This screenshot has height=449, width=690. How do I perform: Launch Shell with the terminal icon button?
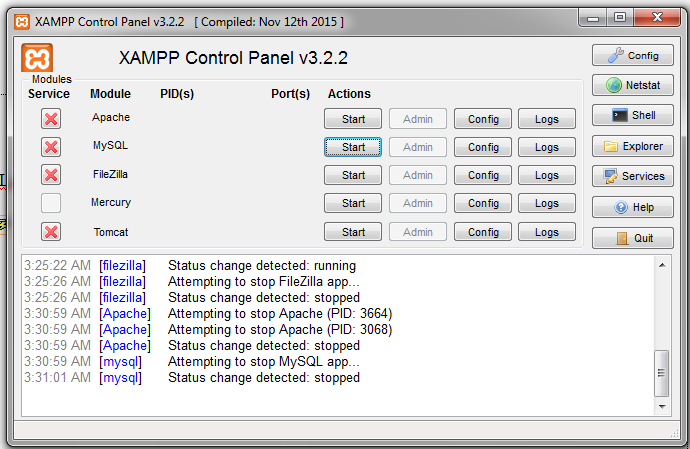point(632,115)
